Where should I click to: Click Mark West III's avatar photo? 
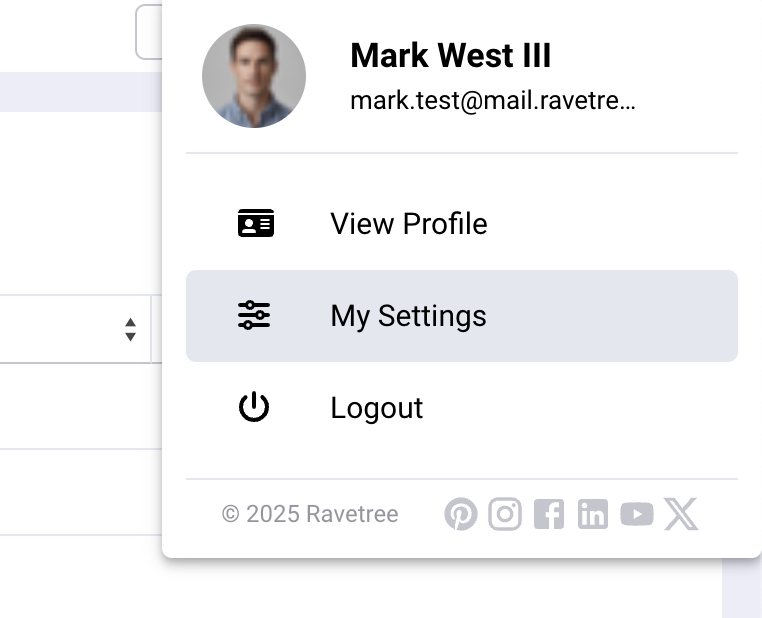254,76
